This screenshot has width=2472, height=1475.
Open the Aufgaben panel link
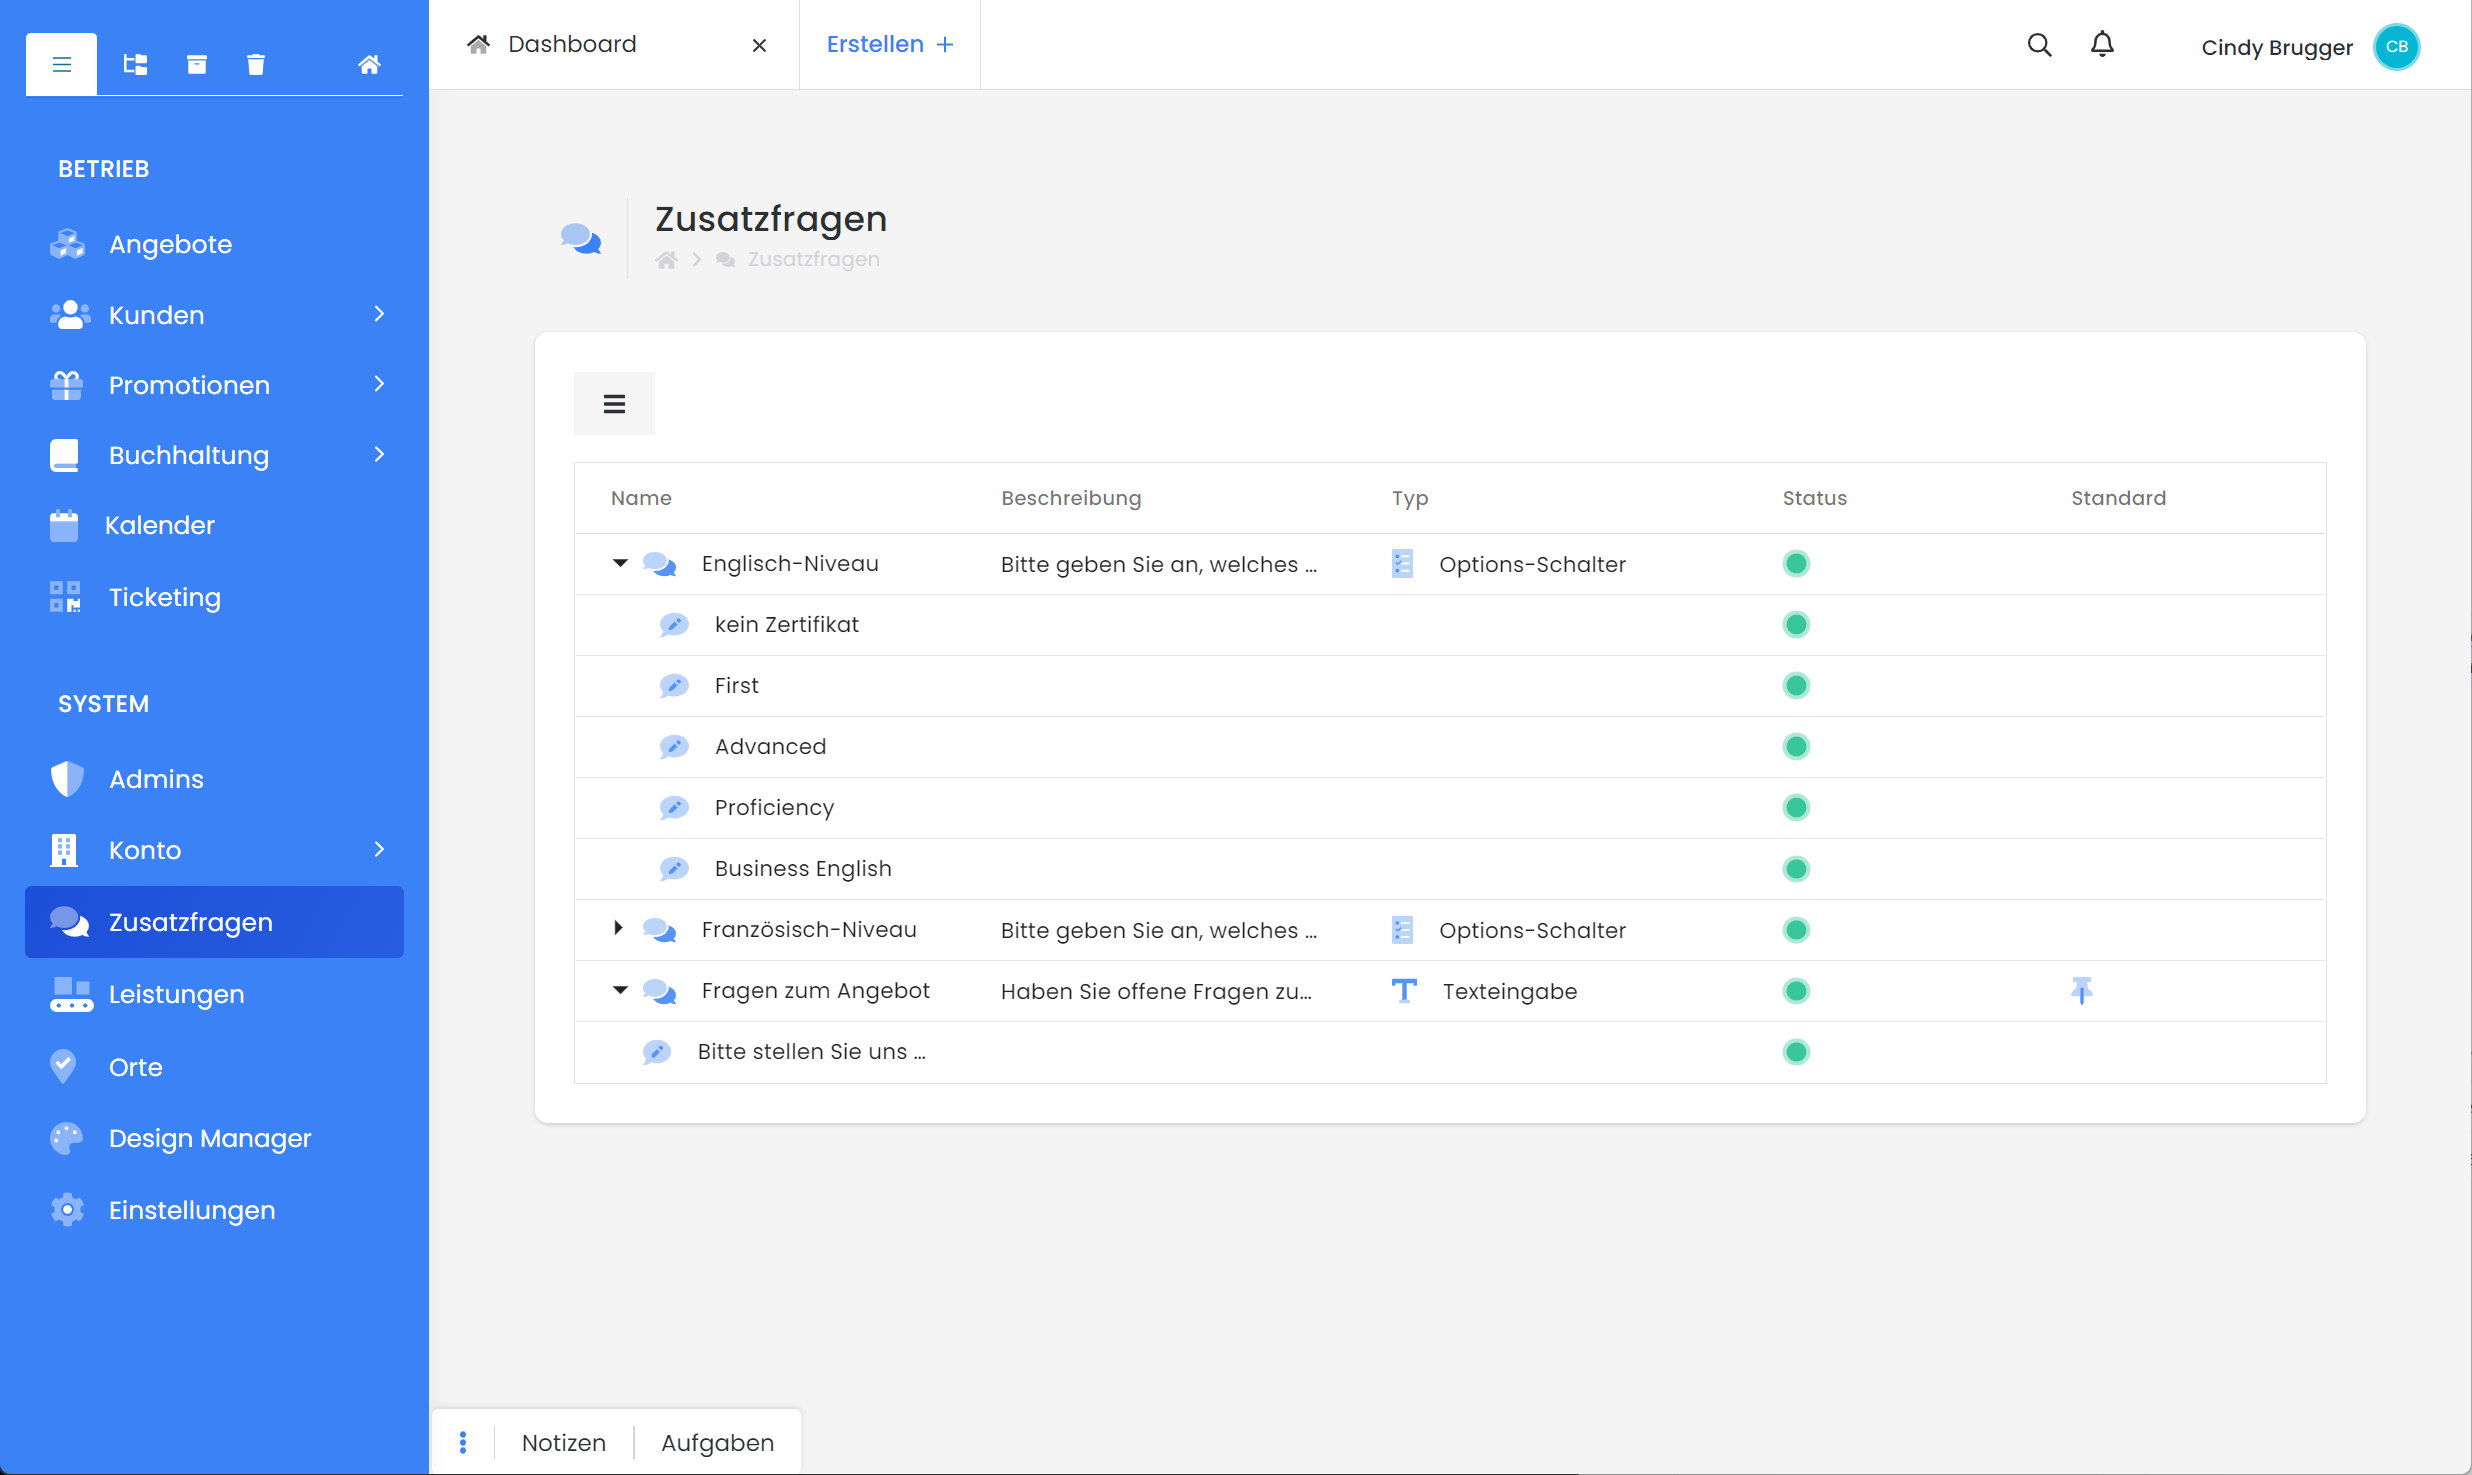tap(717, 1442)
